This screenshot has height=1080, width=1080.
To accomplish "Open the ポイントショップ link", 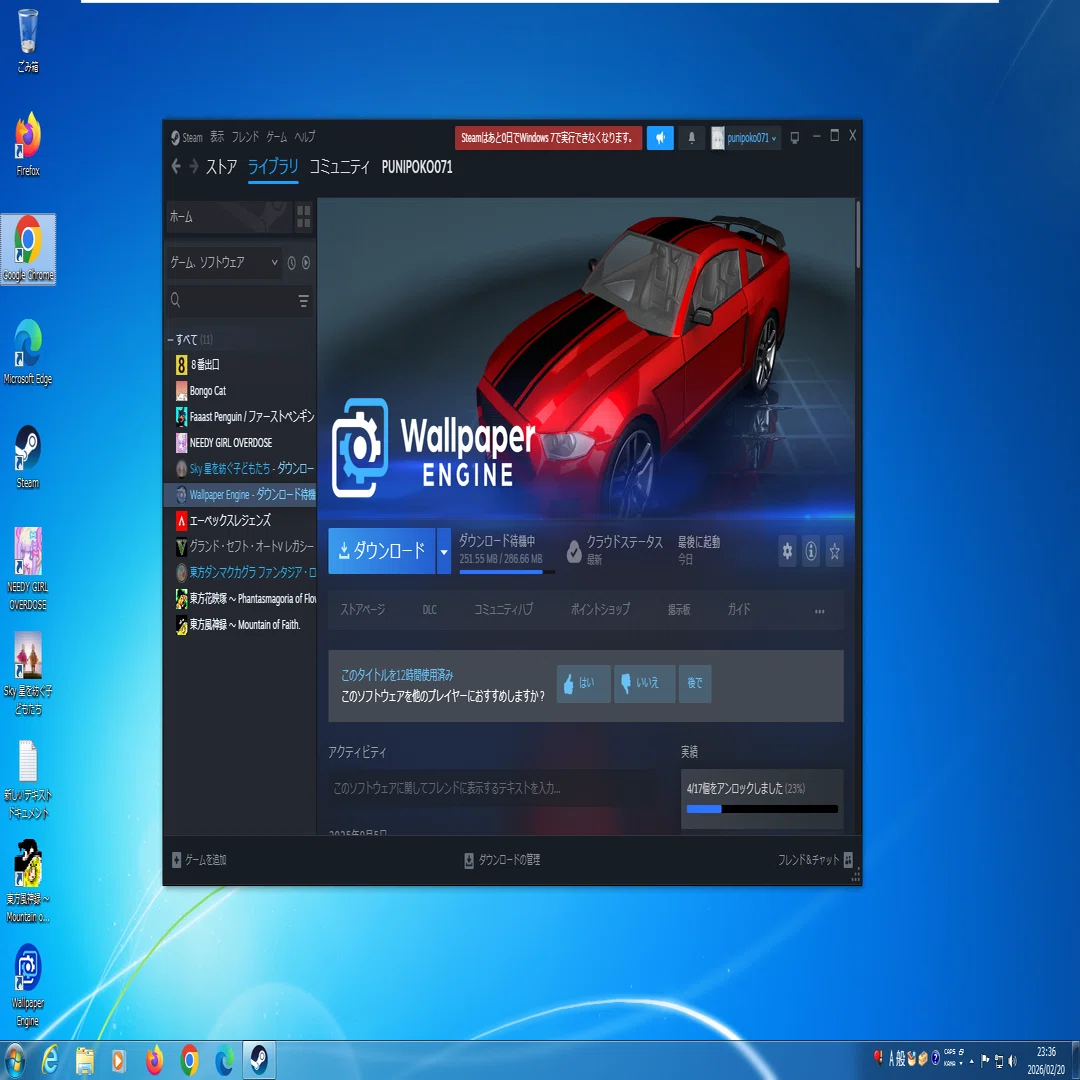I will (599, 610).
